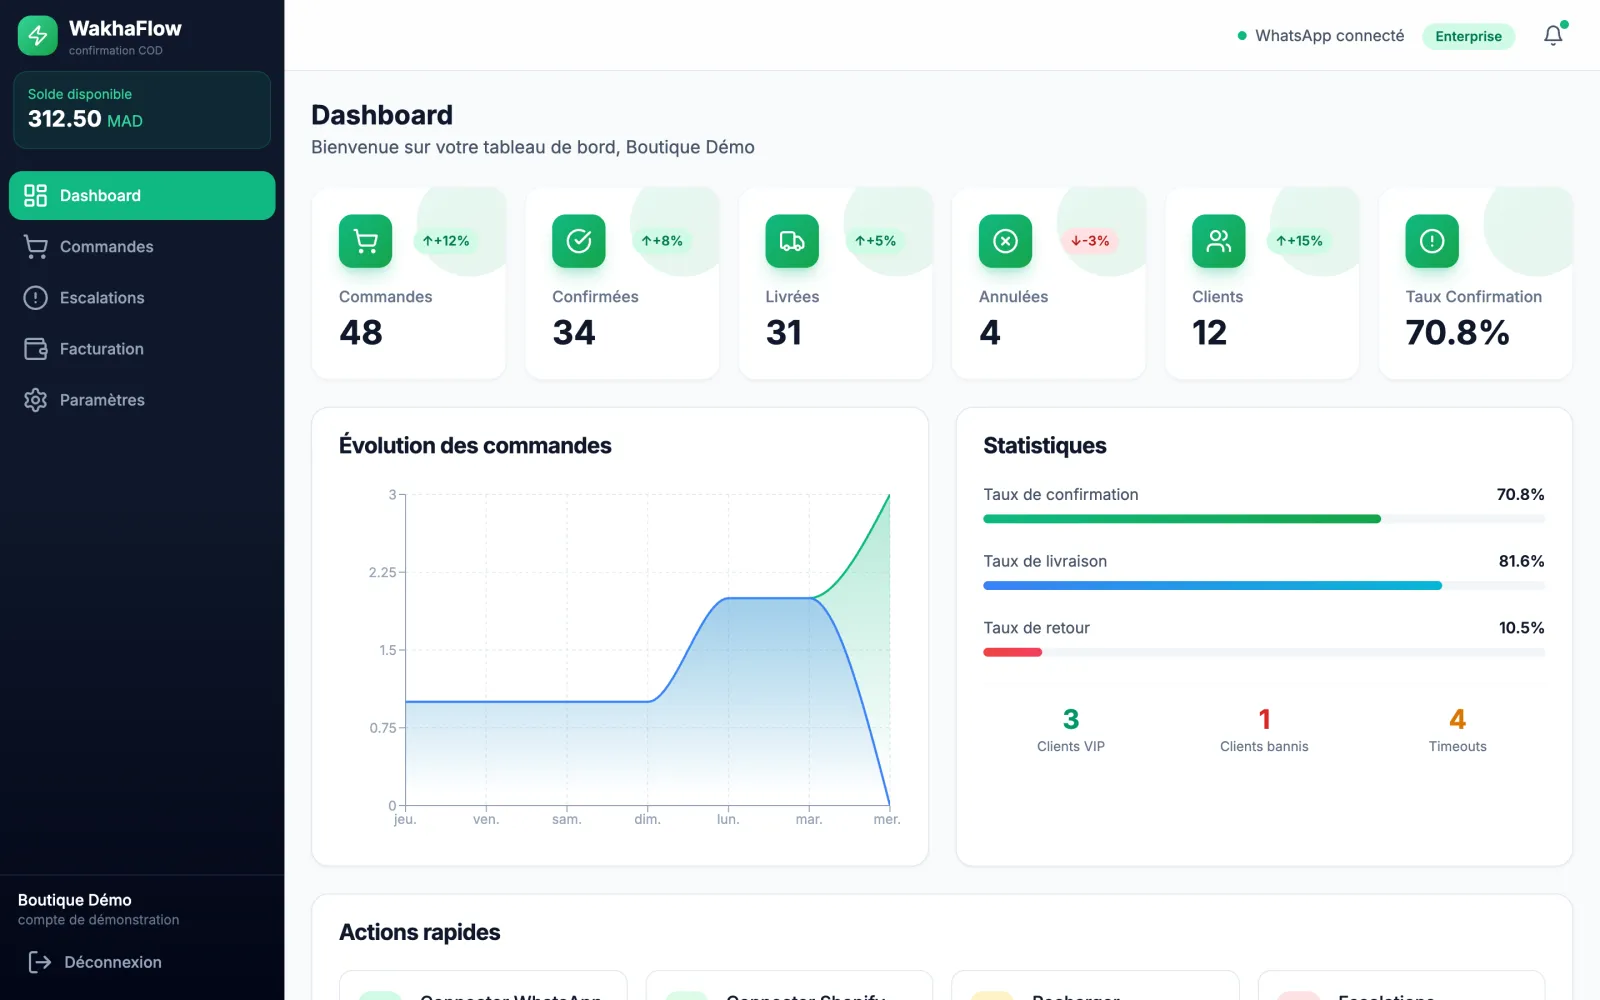Open the Dashboard menu item
Screen dimensions: 1600x1000
tap(142, 195)
